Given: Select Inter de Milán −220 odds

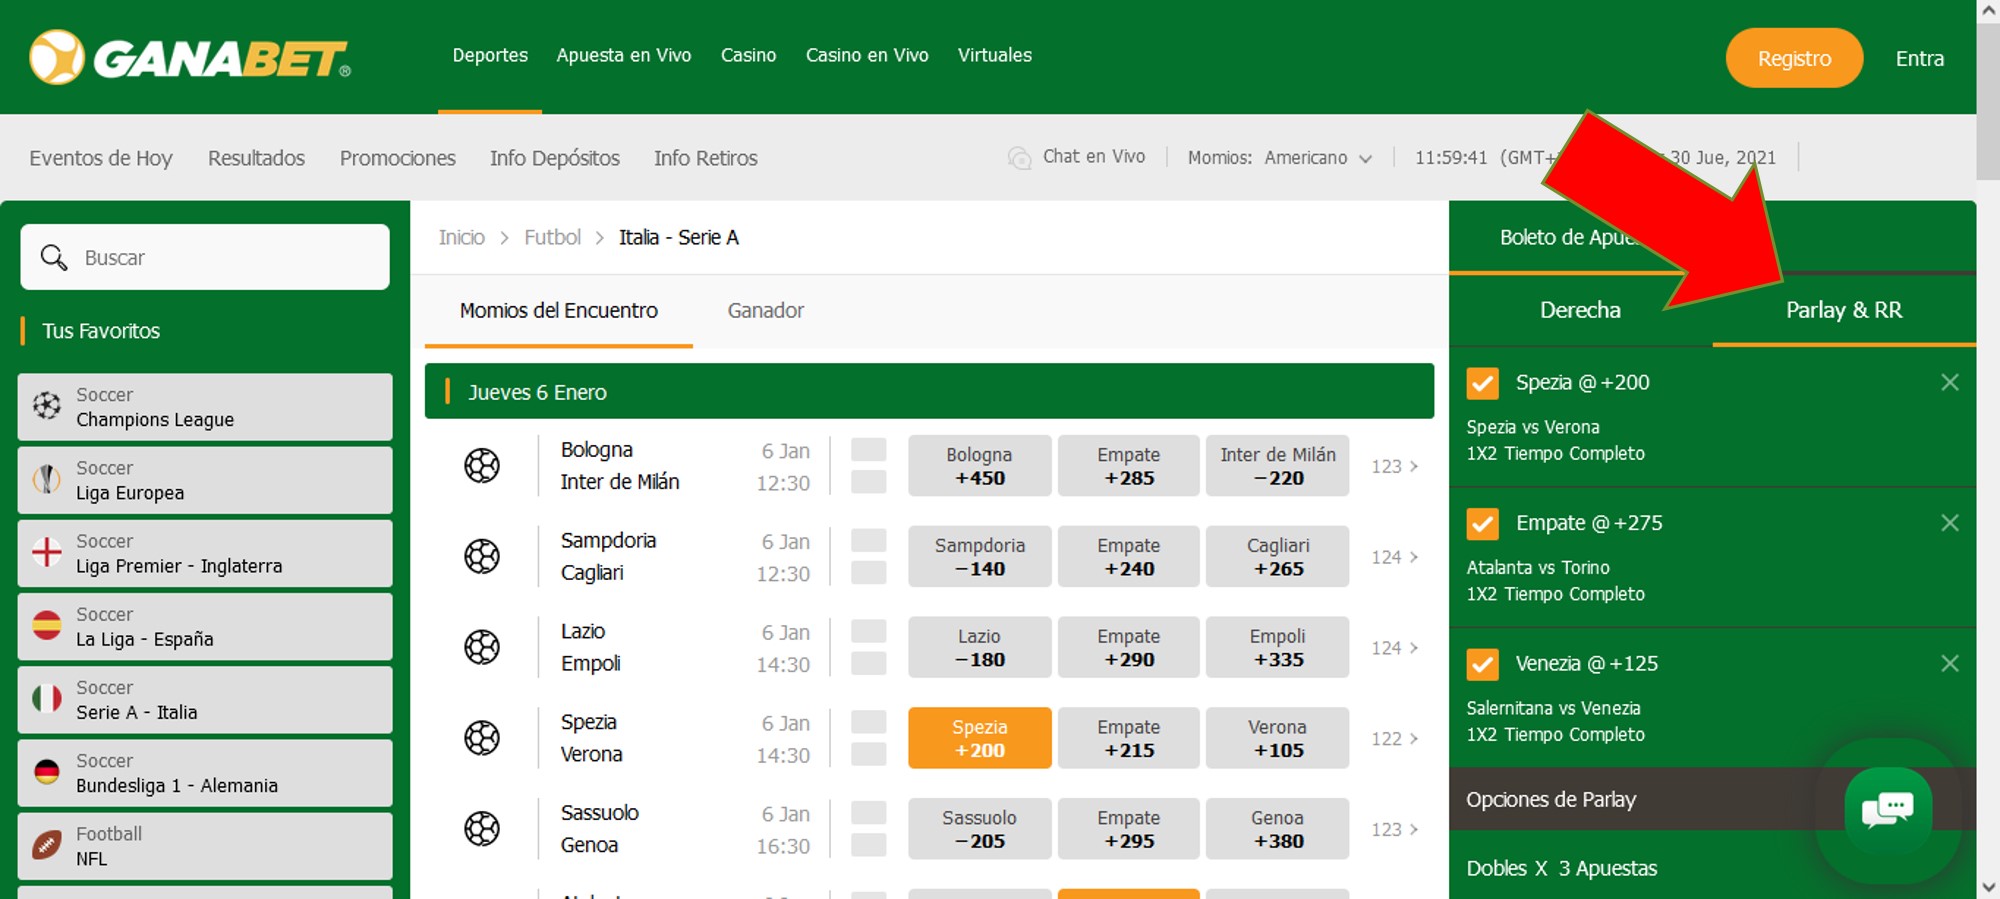Looking at the screenshot, I should click(x=1277, y=465).
